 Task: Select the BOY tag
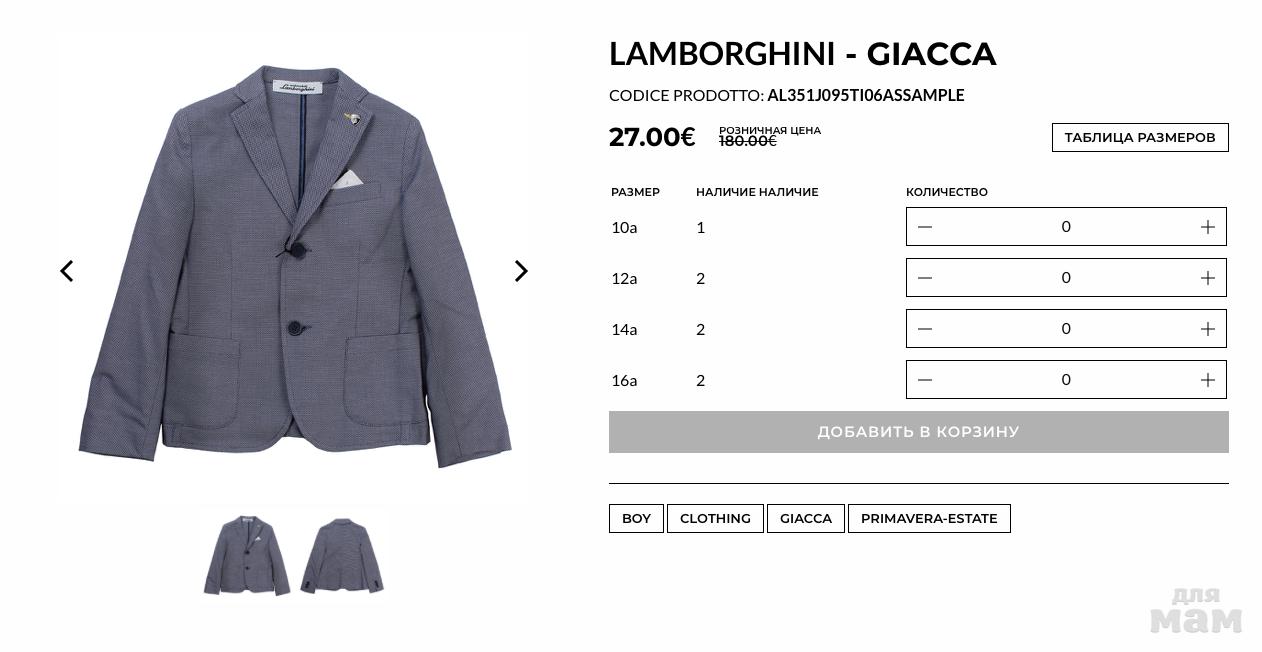pos(636,518)
